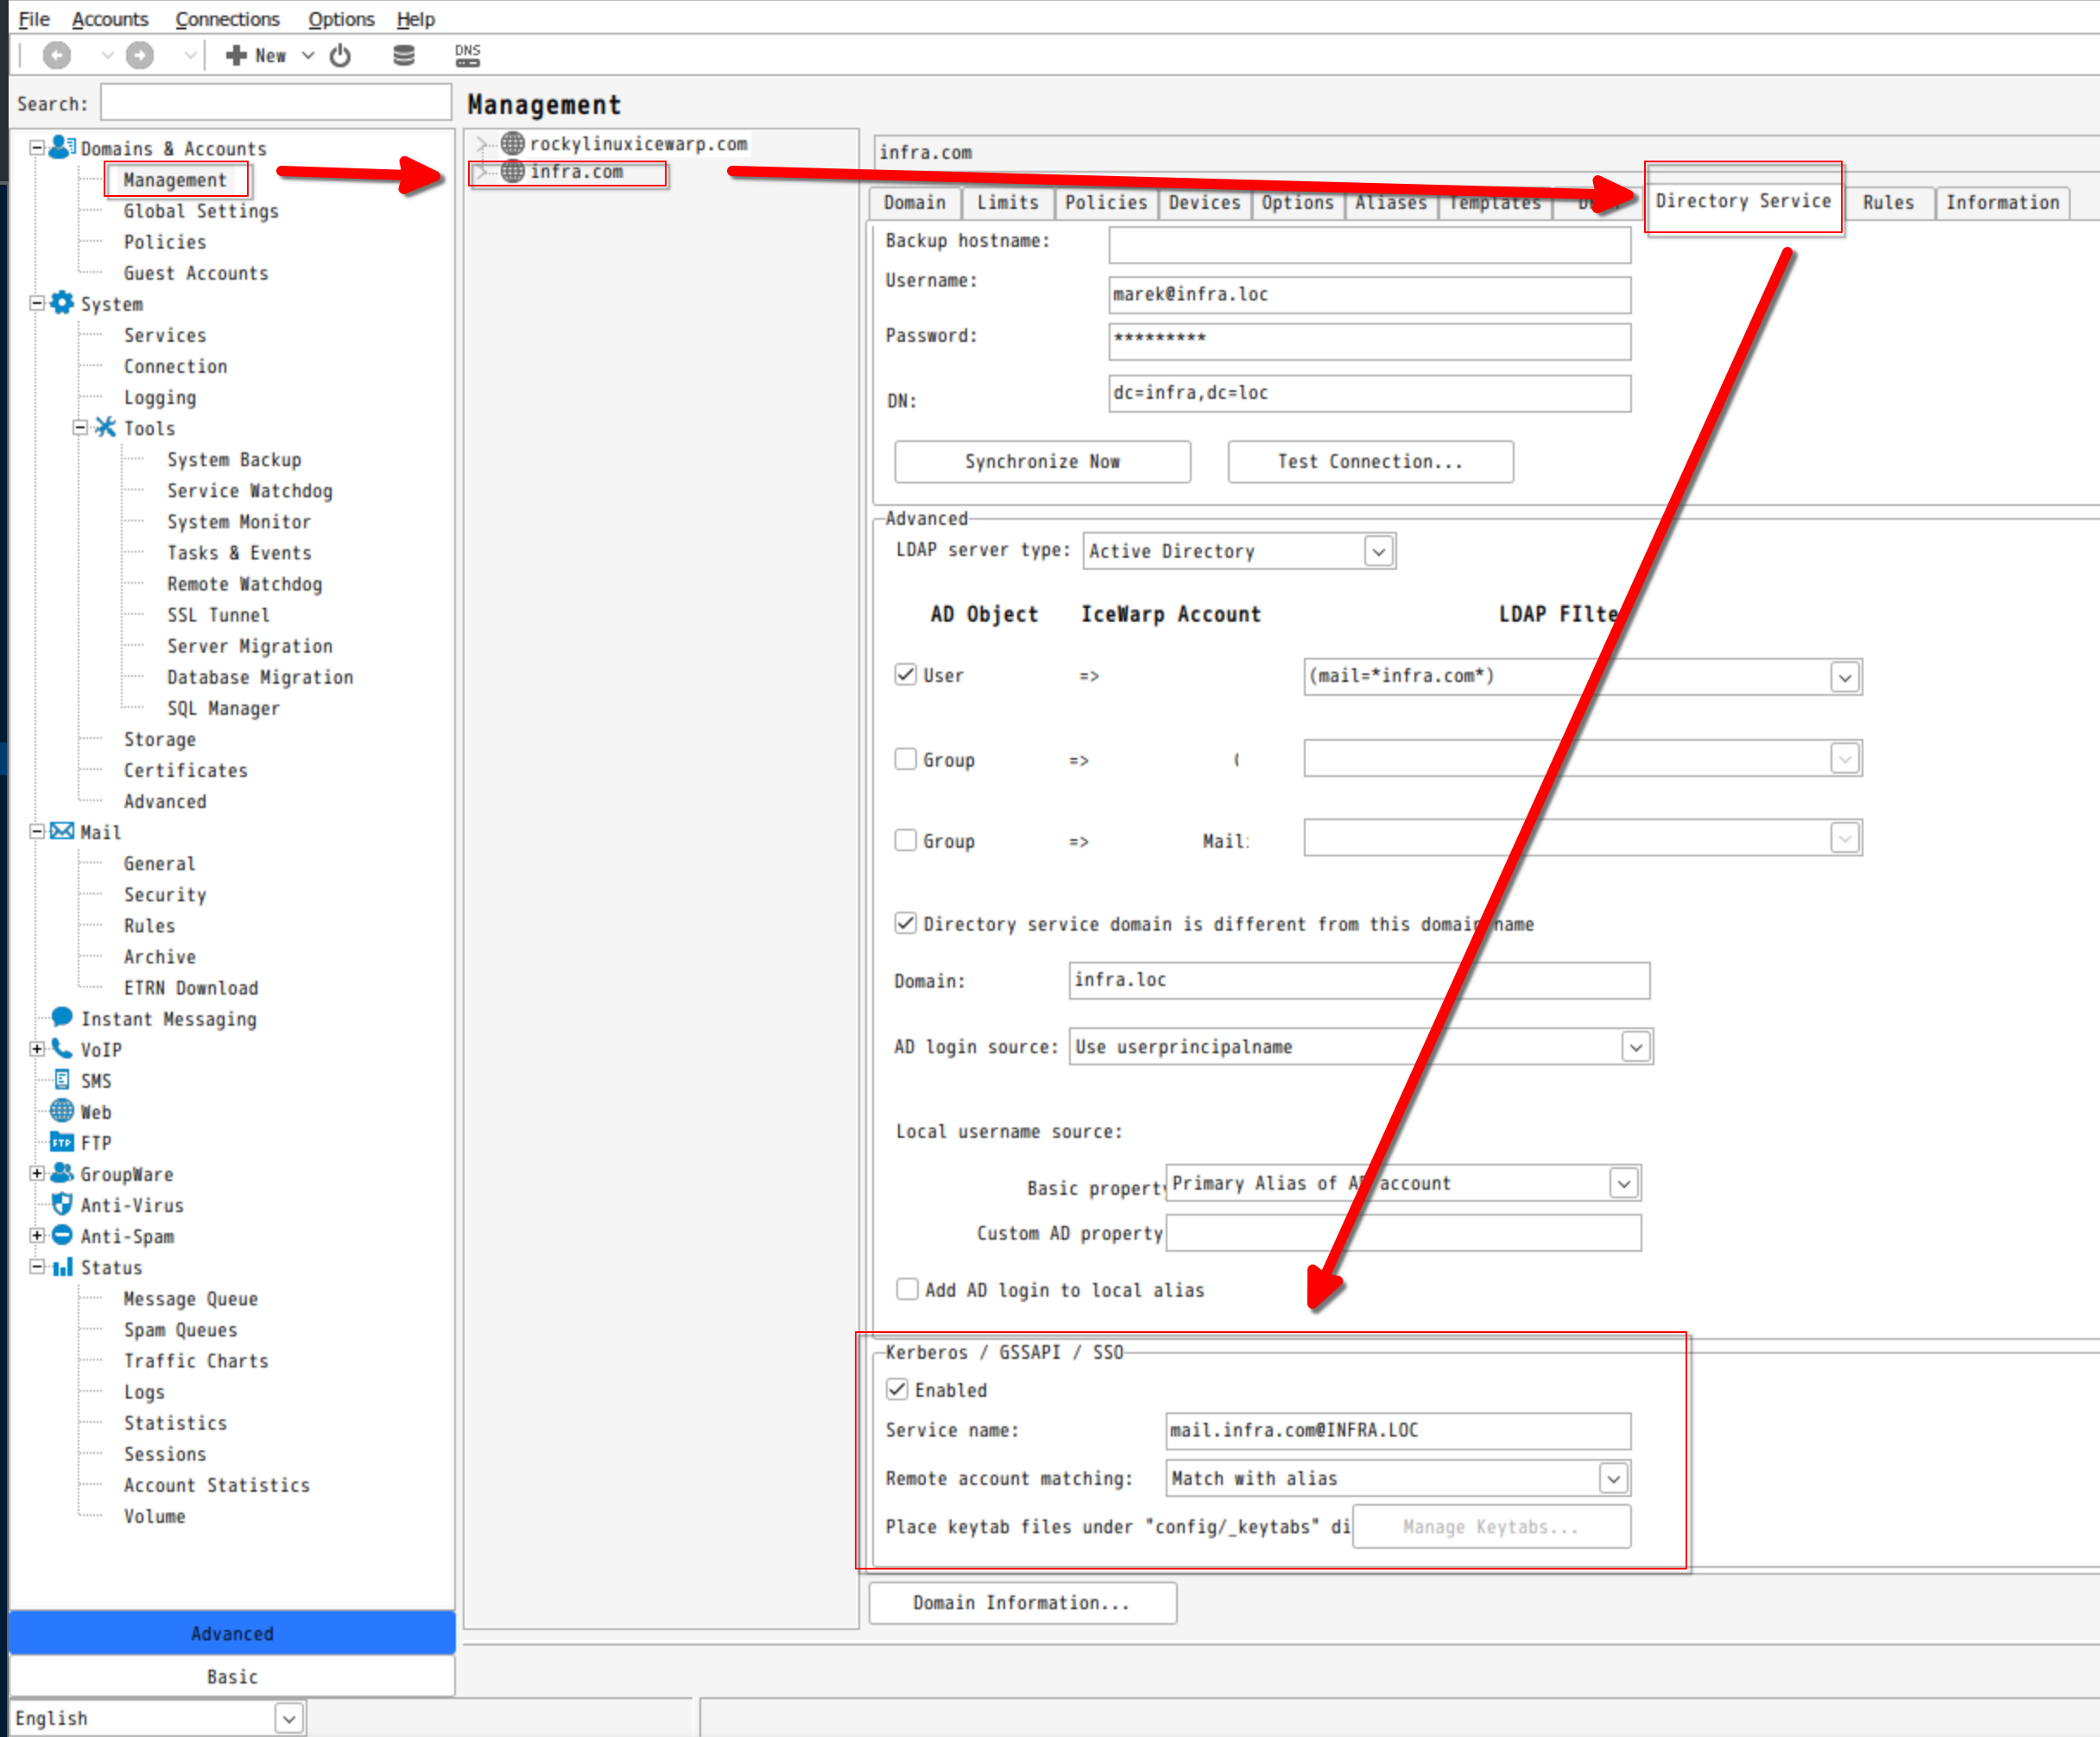Toggle the Kerberos Enabled checkbox

click(x=897, y=1389)
